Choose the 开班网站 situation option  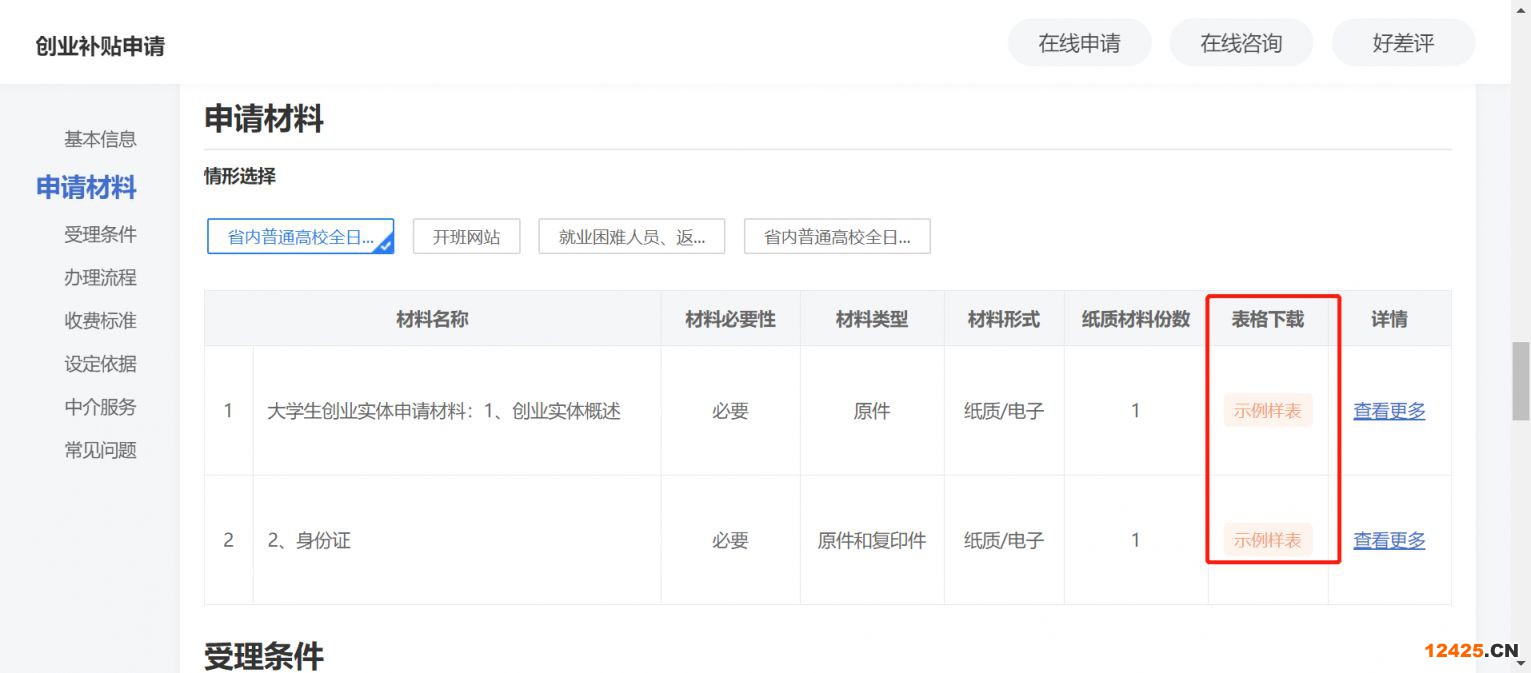(466, 237)
